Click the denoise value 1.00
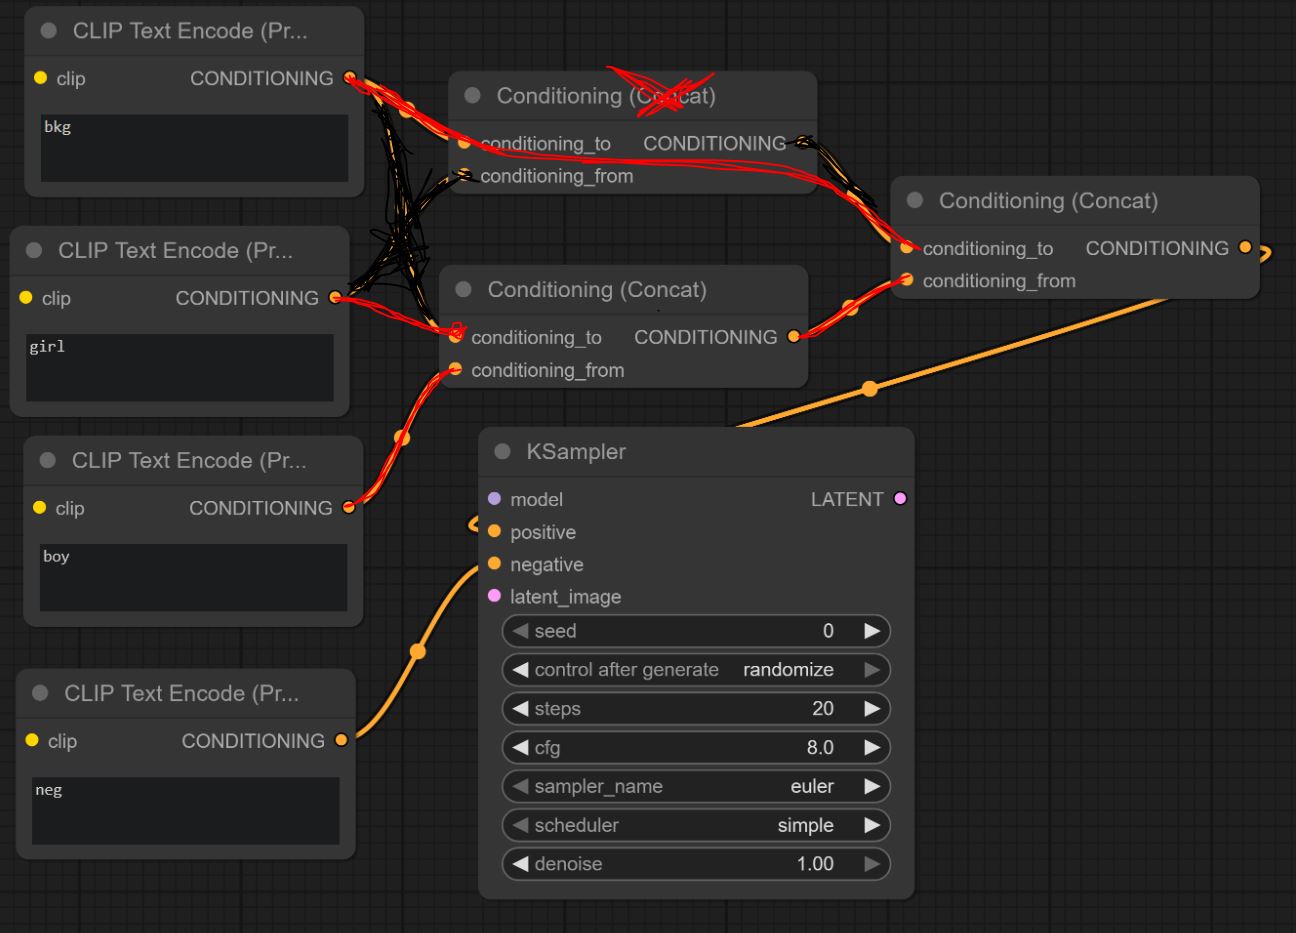Image resolution: width=1296 pixels, height=933 pixels. 815,864
